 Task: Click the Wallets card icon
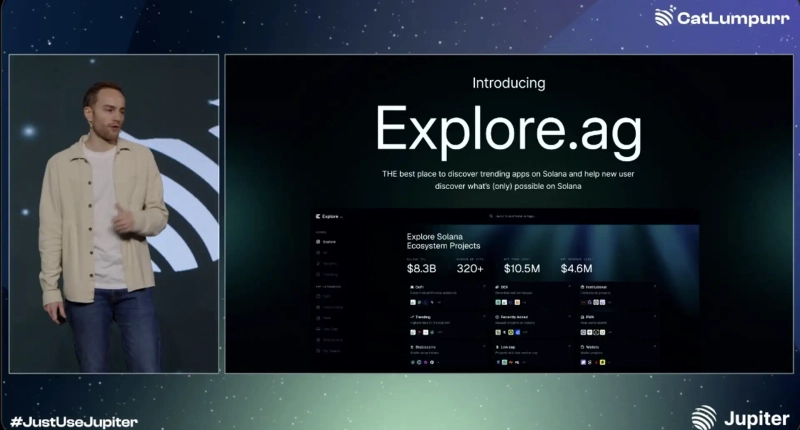[583, 348]
